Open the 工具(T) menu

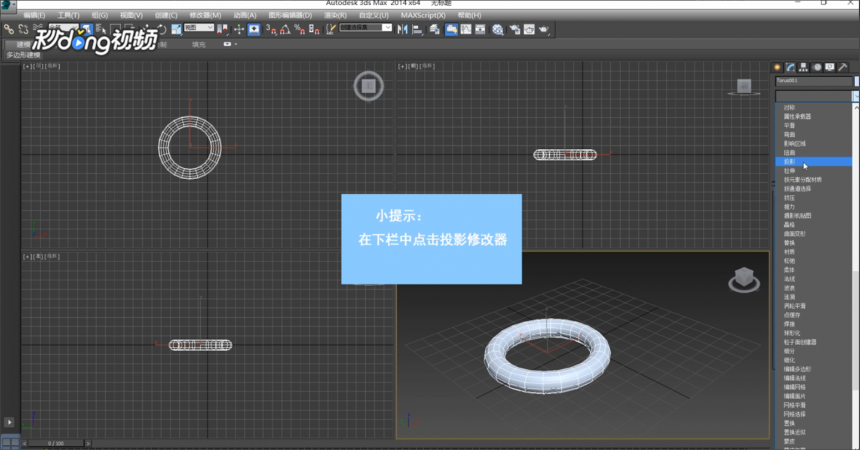coord(68,15)
